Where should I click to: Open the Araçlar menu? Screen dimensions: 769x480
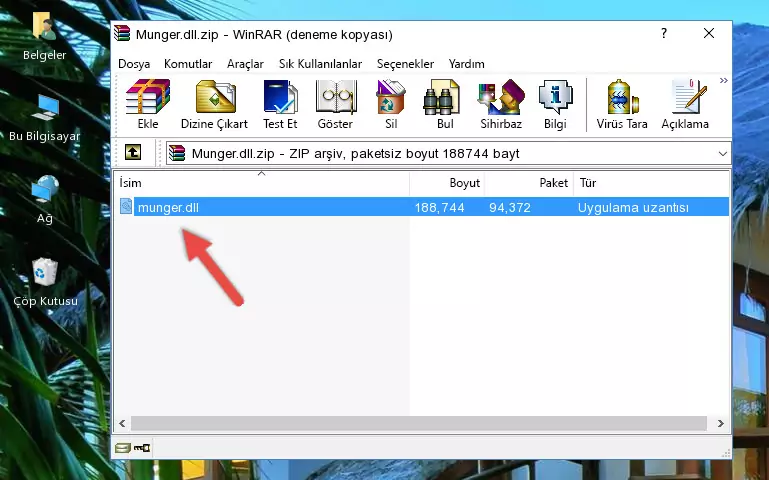(x=245, y=64)
